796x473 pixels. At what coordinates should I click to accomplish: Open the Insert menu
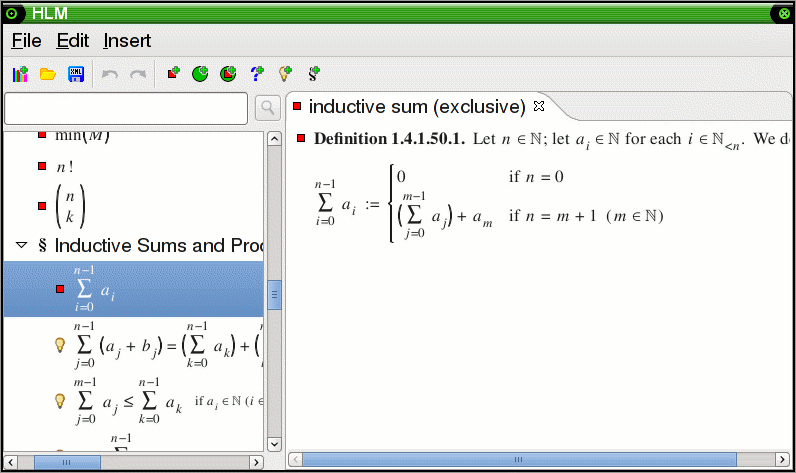[127, 41]
